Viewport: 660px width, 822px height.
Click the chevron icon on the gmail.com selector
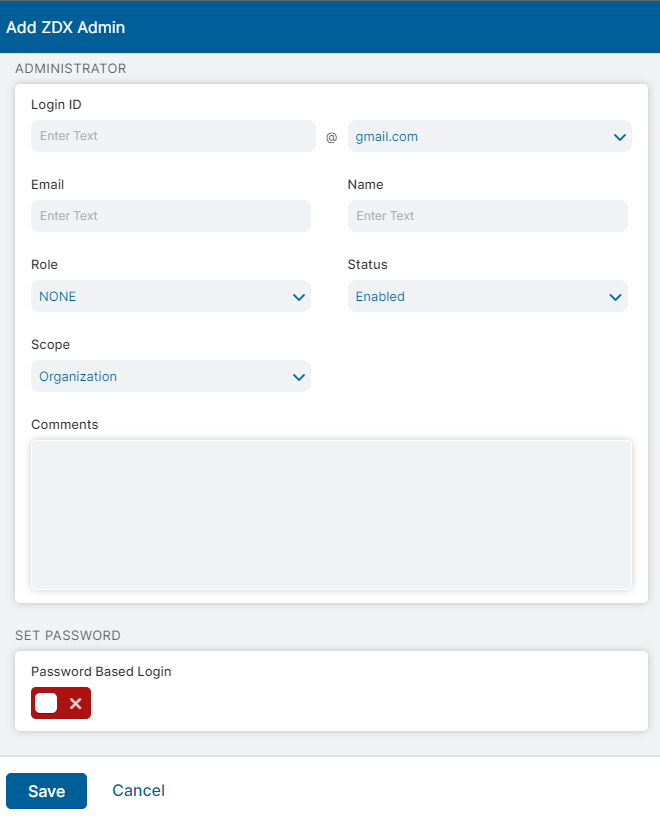point(618,136)
